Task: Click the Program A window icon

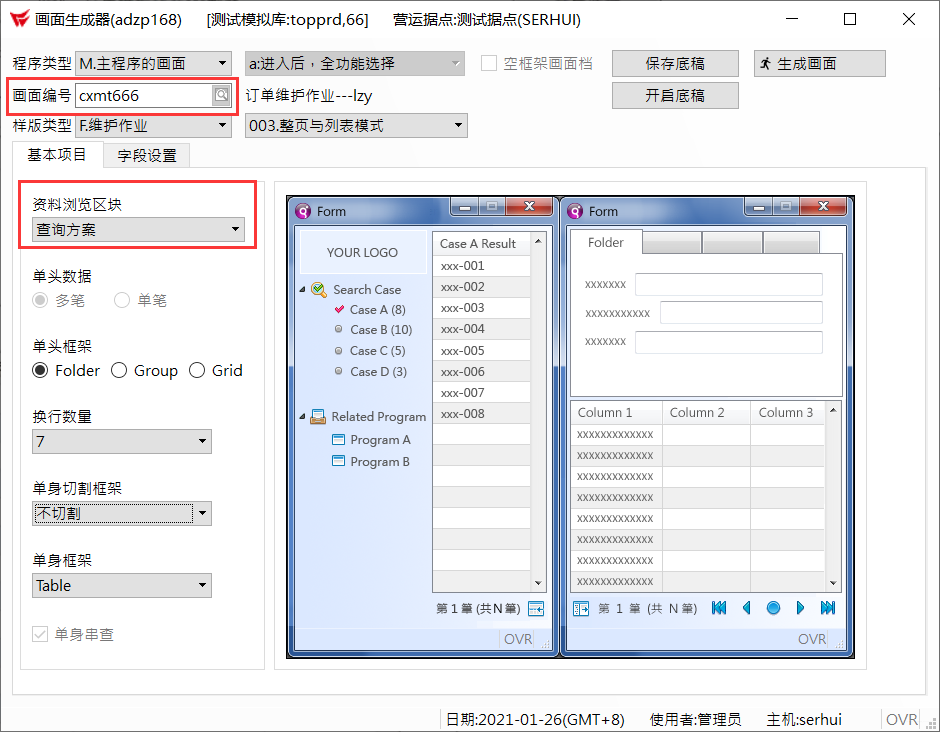Action: [339, 439]
